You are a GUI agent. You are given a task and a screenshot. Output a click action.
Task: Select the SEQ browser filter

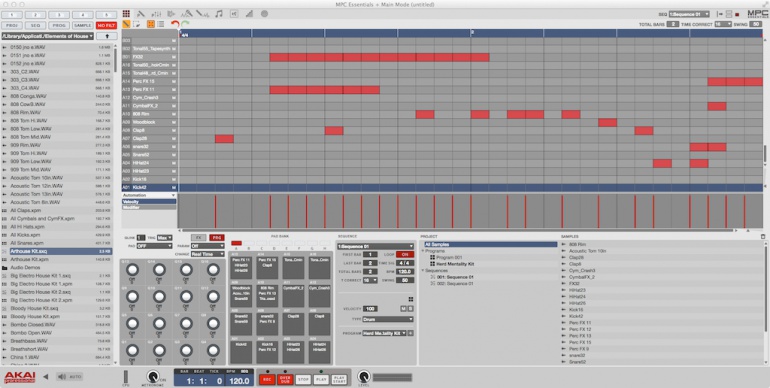[x=35, y=25]
